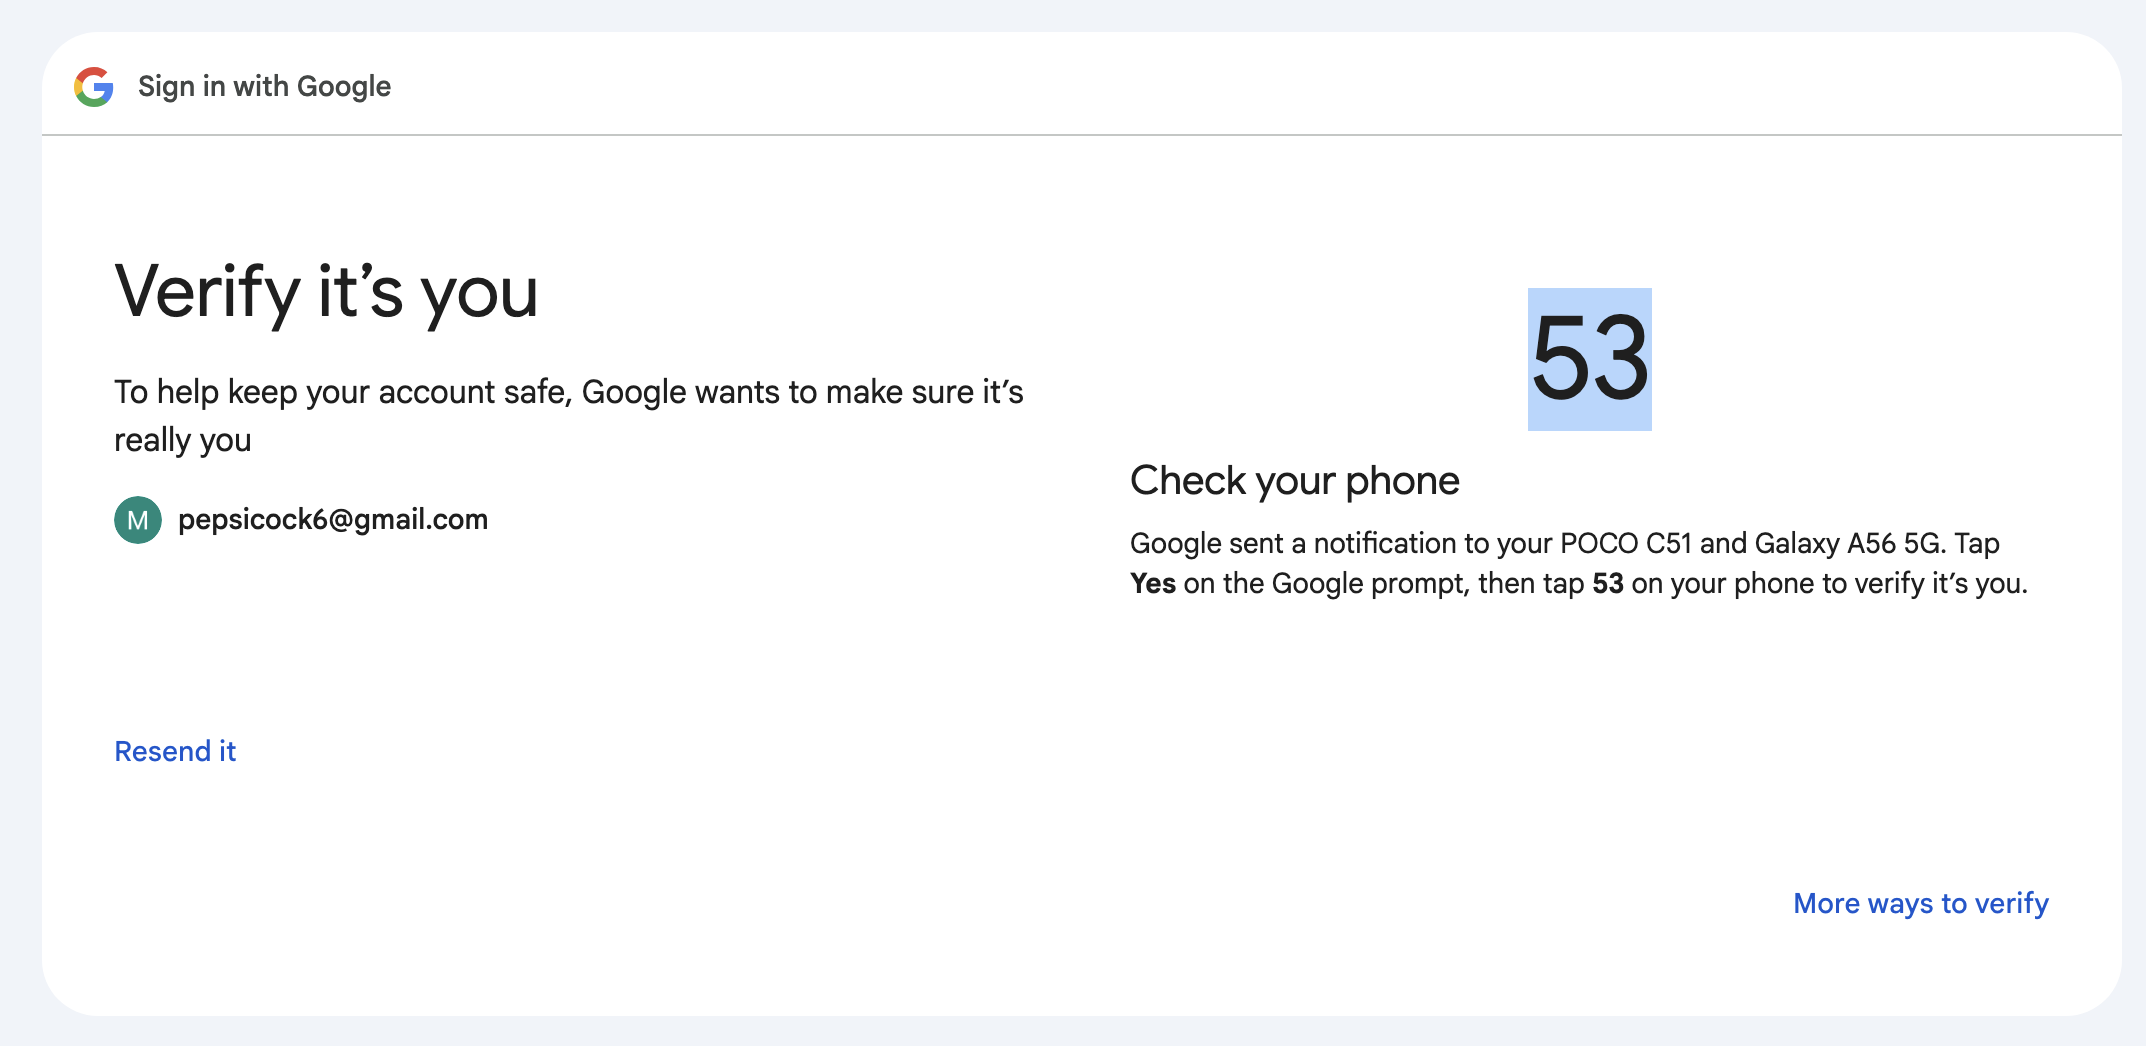
Task: Click the bold "Yes" in the instructions
Action: (1152, 584)
